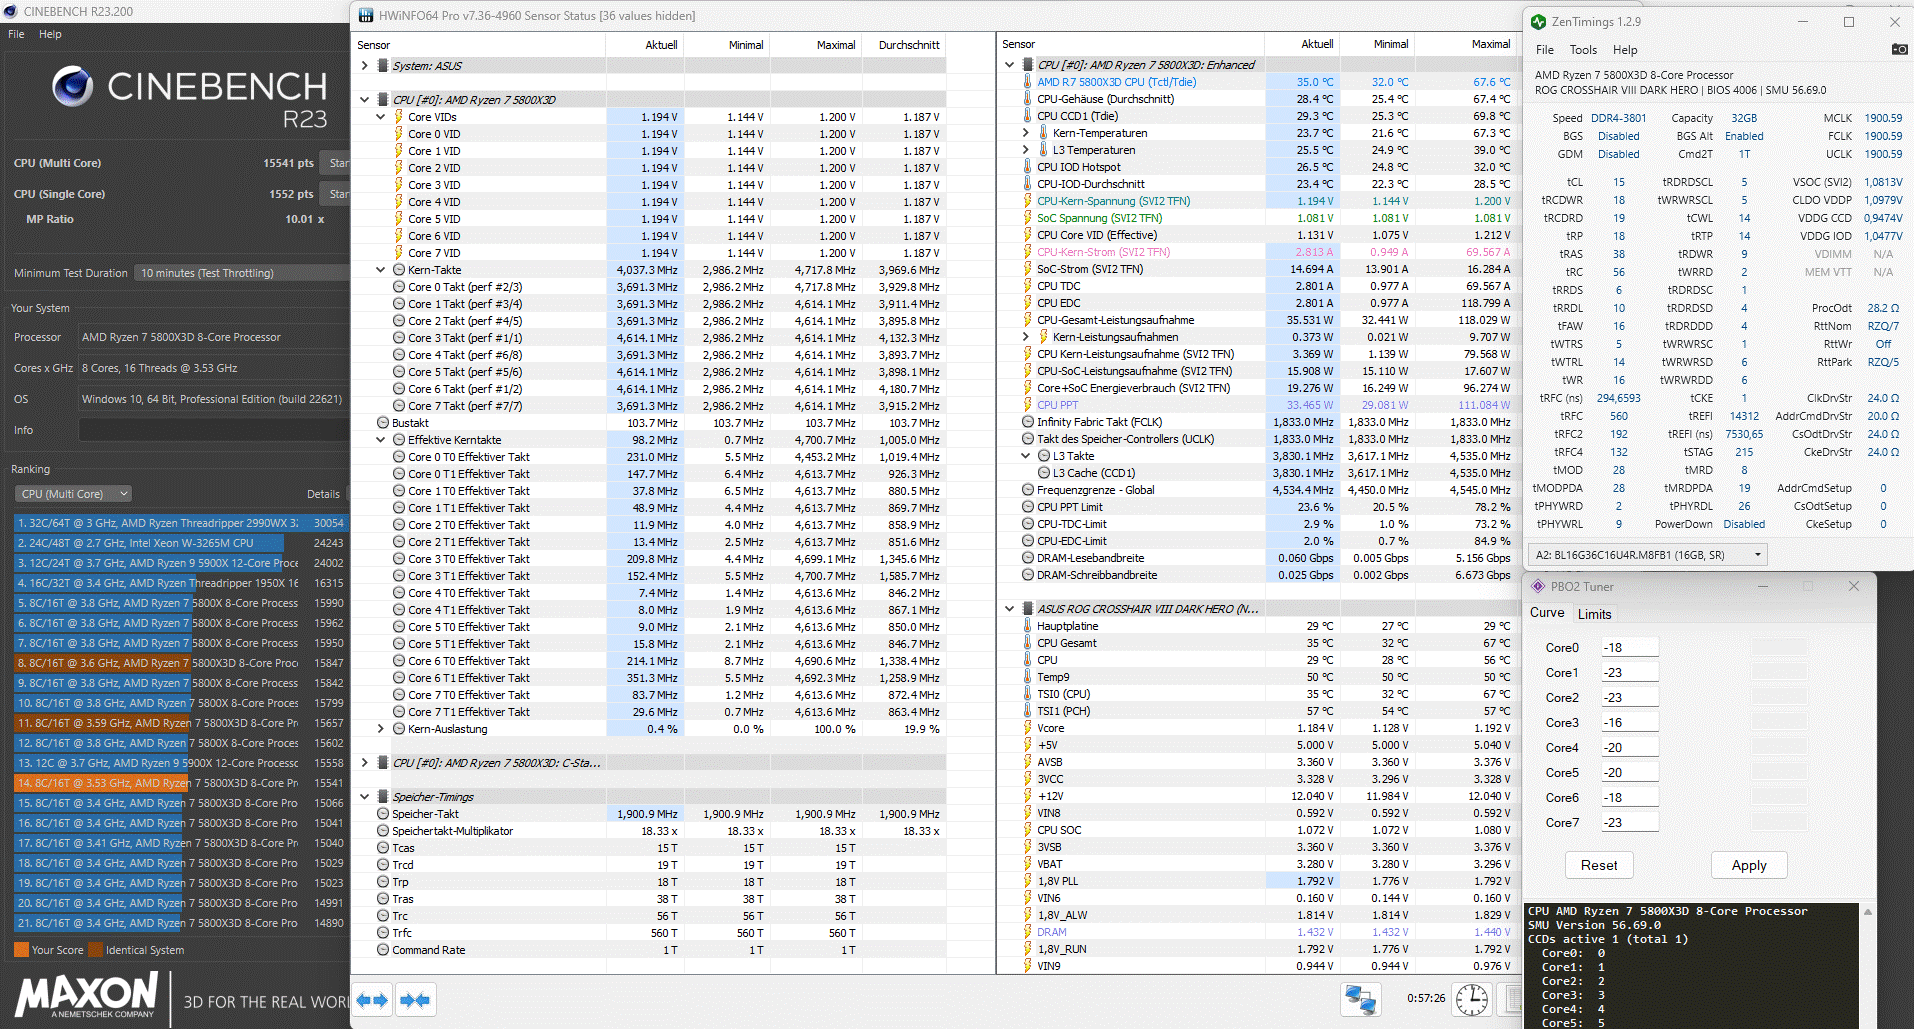Open the Cinebench Help menu
The width and height of the screenshot is (1914, 1029).
point(50,34)
